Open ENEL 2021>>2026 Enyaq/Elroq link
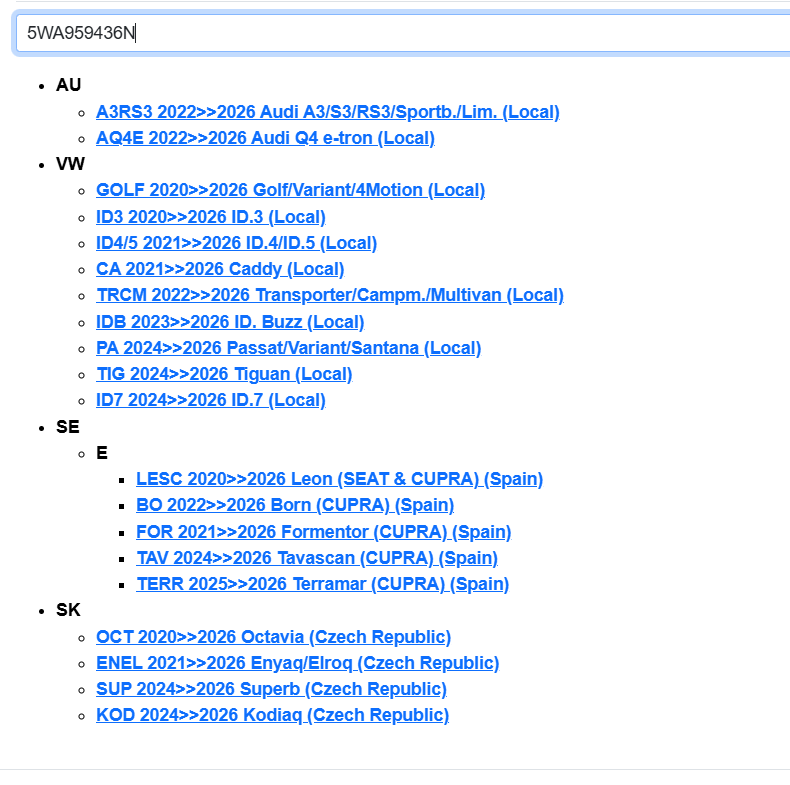The image size is (790, 785). pyautogui.click(x=298, y=663)
